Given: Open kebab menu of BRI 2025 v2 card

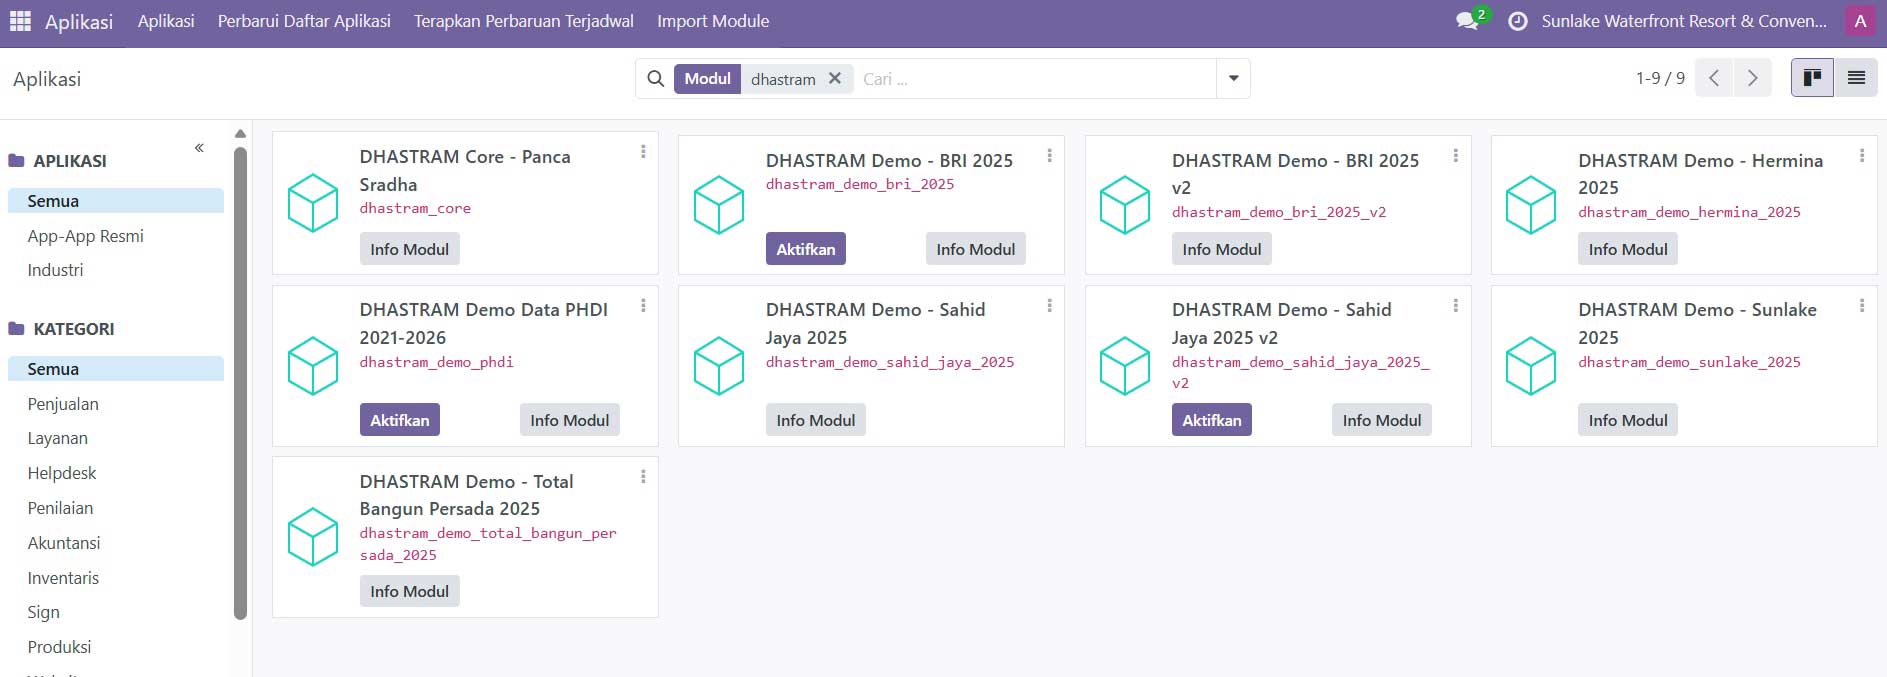Looking at the screenshot, I should tap(1455, 156).
